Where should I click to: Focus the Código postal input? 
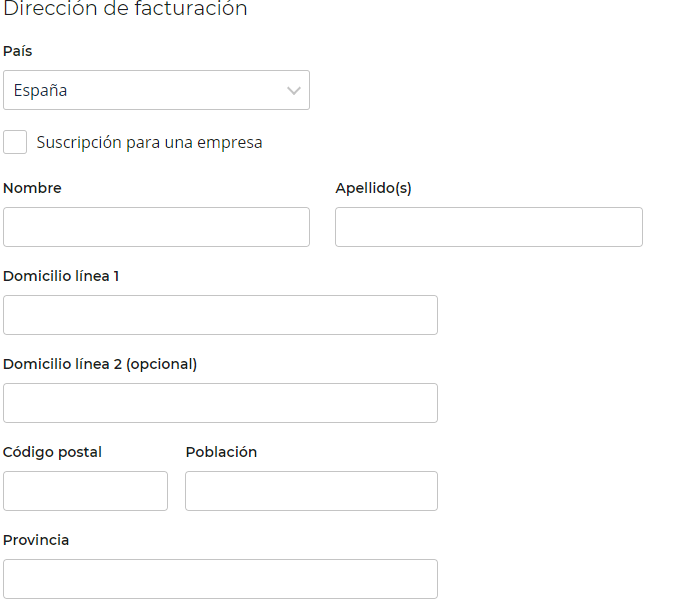click(x=85, y=491)
